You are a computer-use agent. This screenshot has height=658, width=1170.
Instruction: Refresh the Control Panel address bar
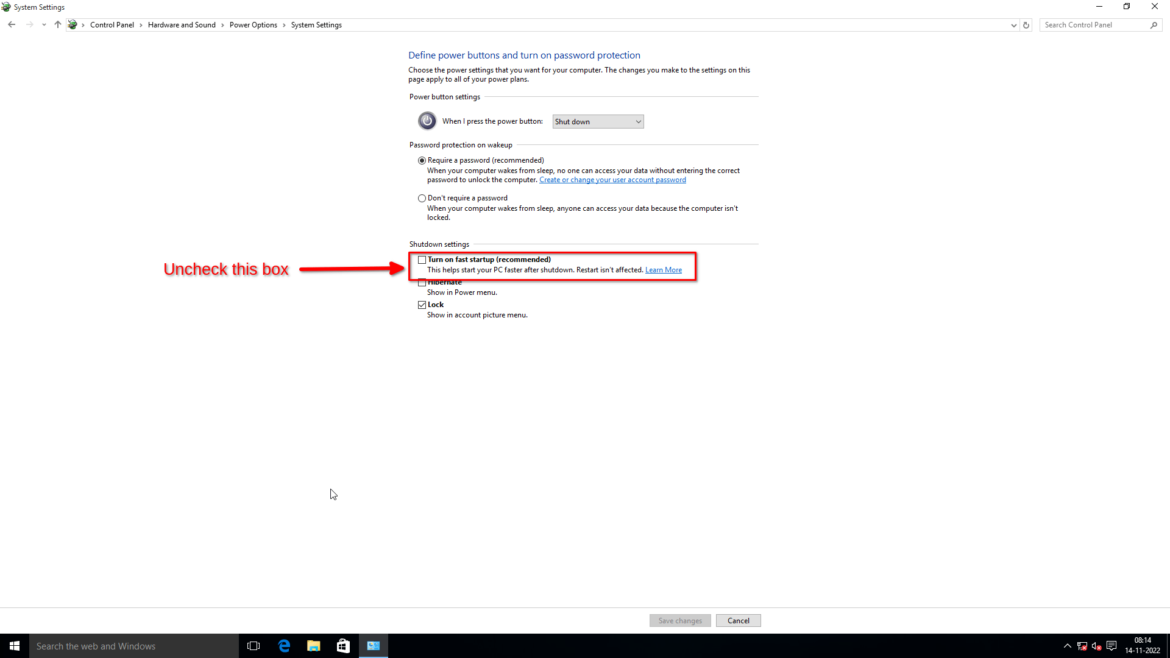click(x=1026, y=25)
